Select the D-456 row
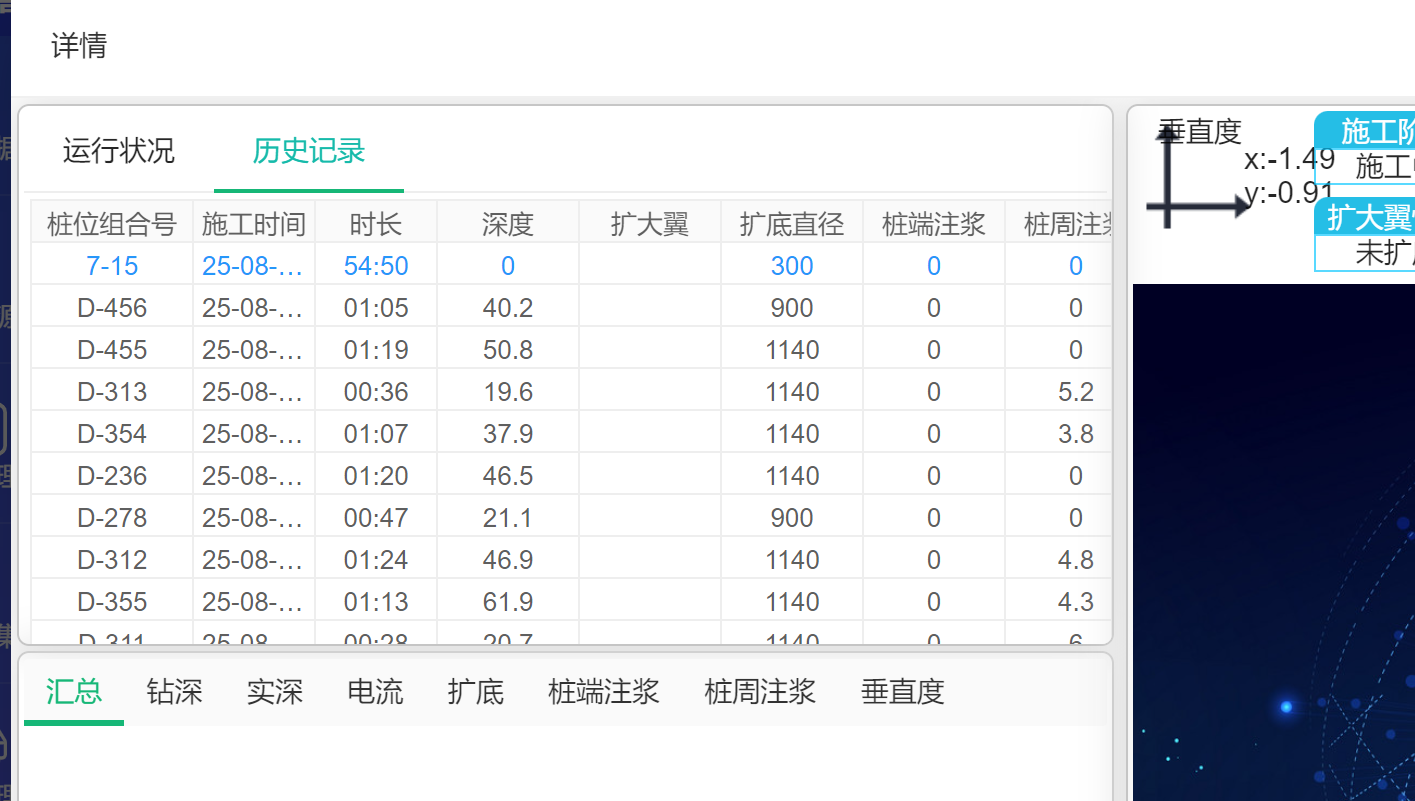Image resolution: width=1415 pixels, height=801 pixels. coord(112,308)
